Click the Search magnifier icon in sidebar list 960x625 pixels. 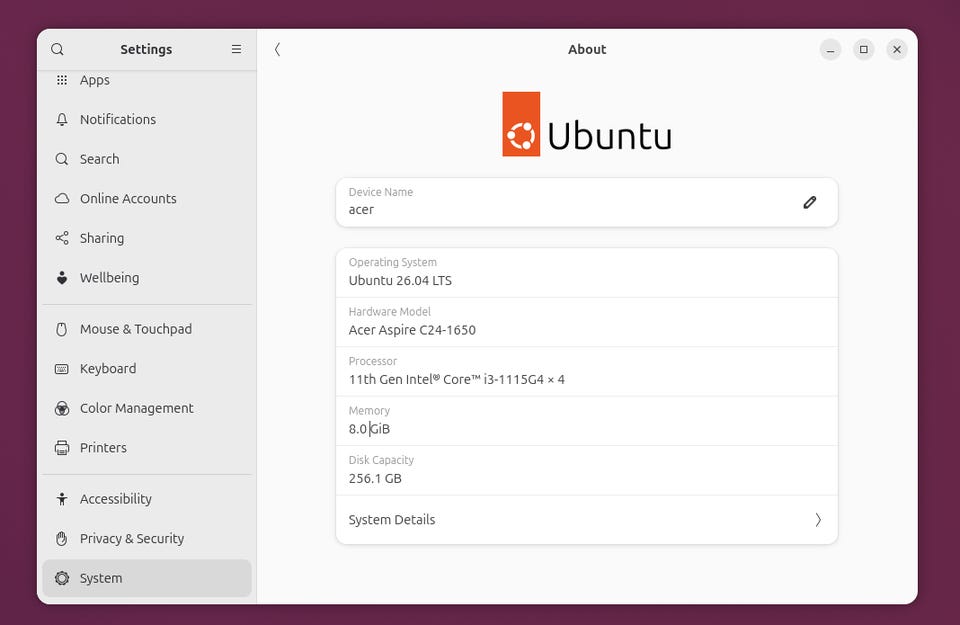pyautogui.click(x=62, y=159)
